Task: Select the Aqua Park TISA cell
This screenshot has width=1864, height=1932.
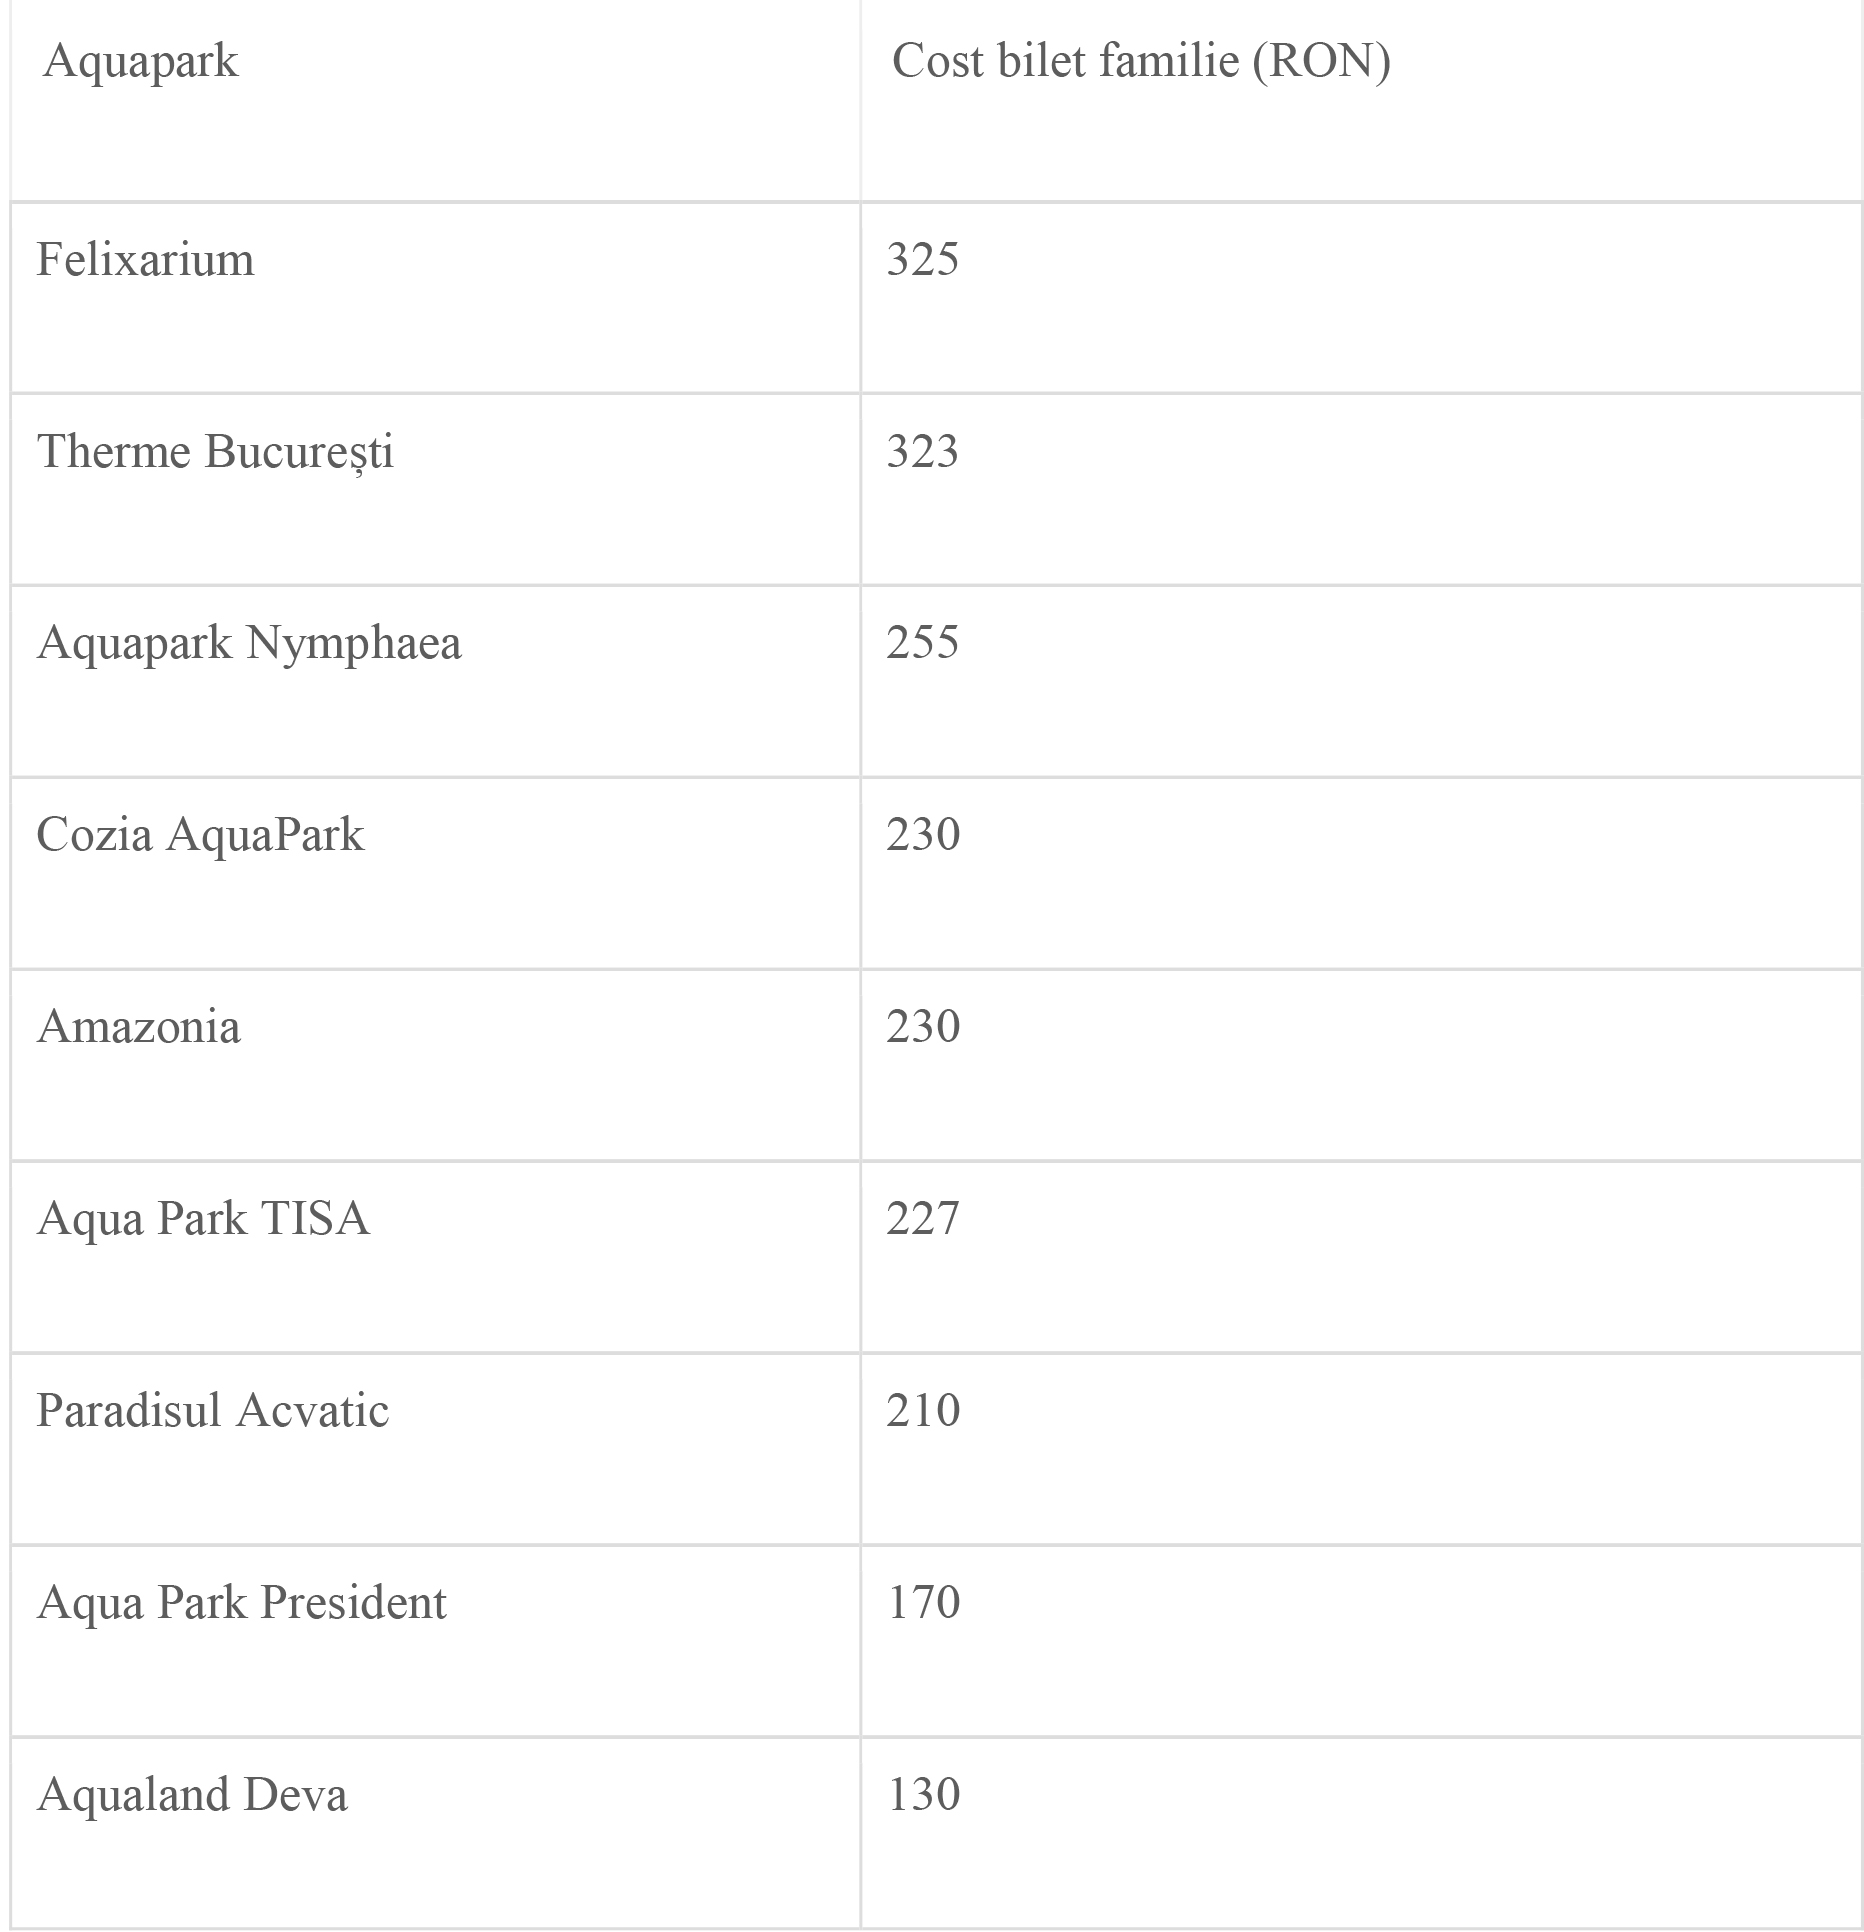Action: click(x=203, y=1219)
